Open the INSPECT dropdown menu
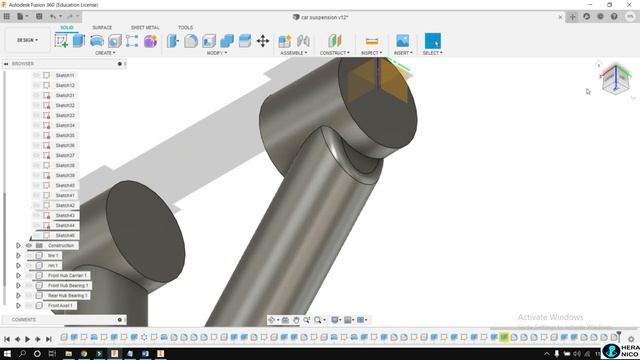640x360 pixels. (371, 53)
